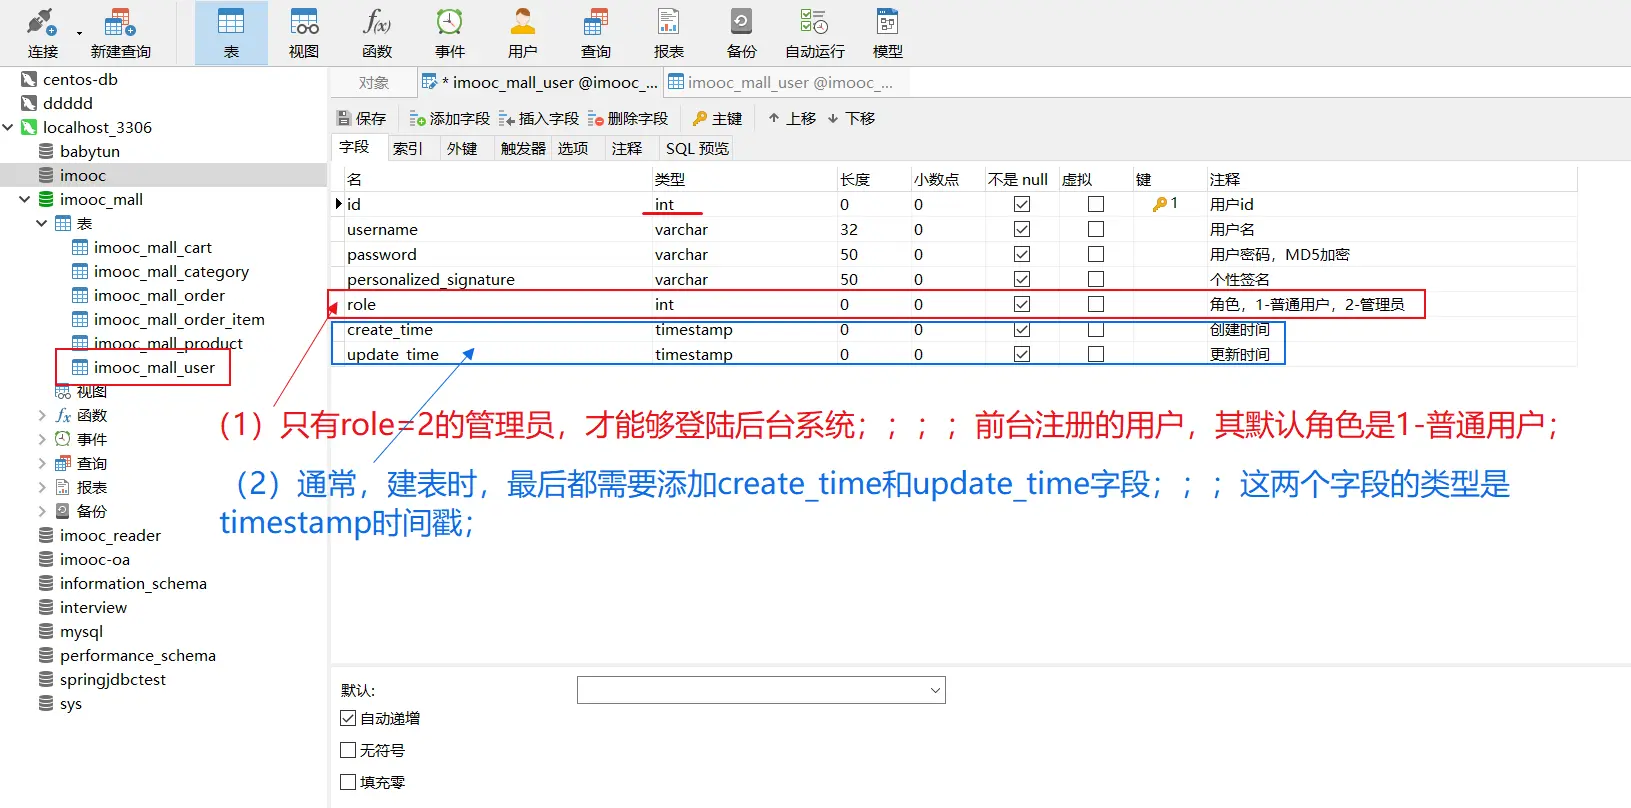Open the 注释 comment tab
1631x808 pixels.
627,148
